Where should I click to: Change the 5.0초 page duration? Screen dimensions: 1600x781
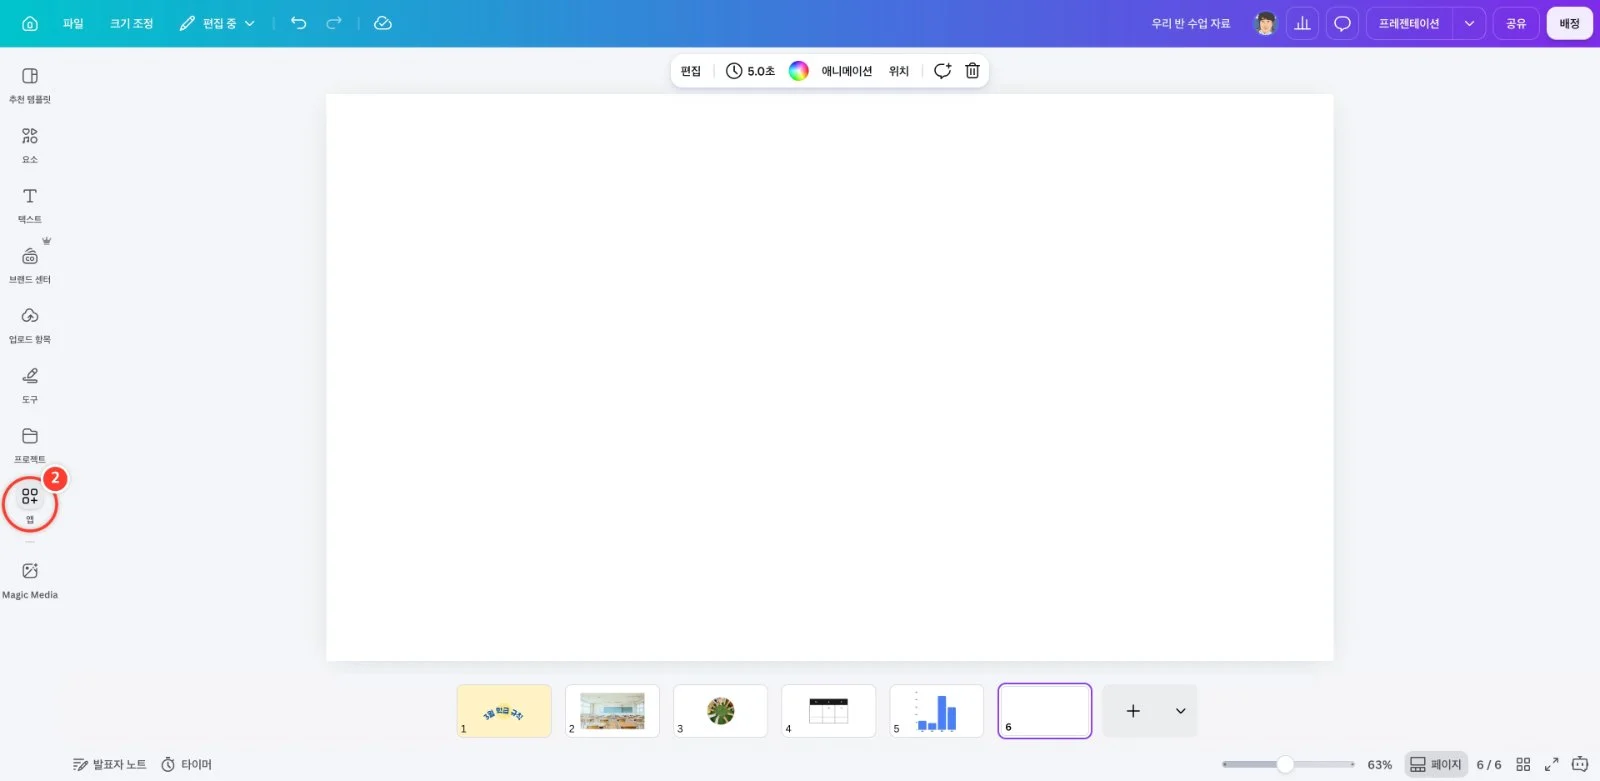coord(750,71)
